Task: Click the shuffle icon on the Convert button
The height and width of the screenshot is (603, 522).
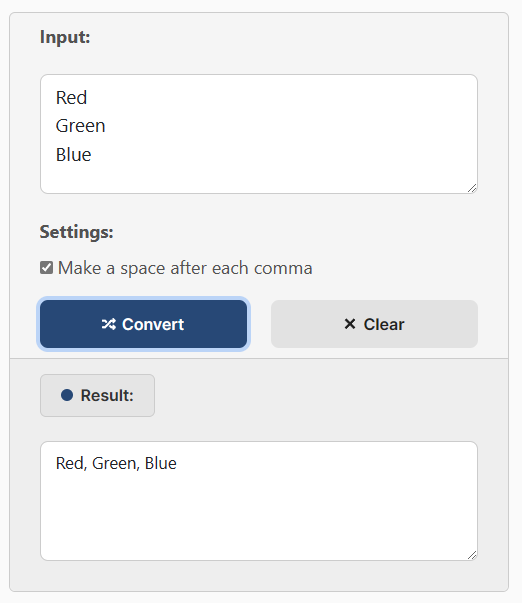Action: tap(109, 324)
